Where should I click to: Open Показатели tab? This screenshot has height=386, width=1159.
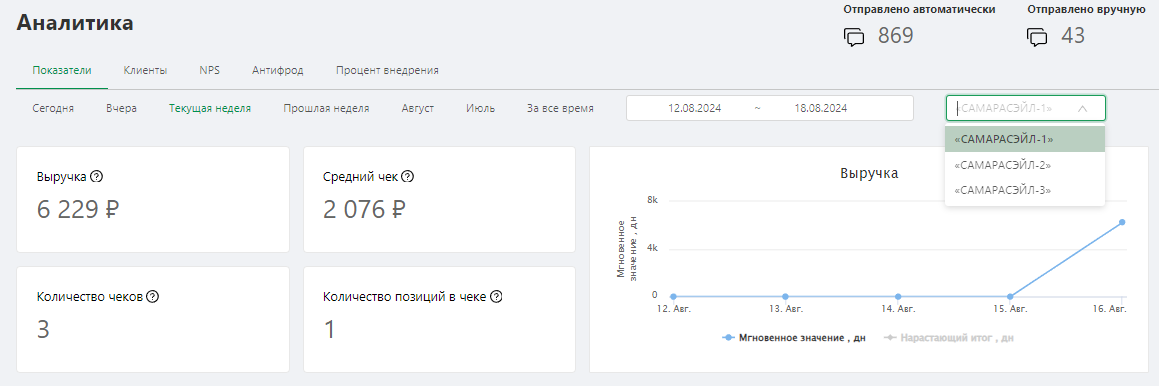coord(62,70)
